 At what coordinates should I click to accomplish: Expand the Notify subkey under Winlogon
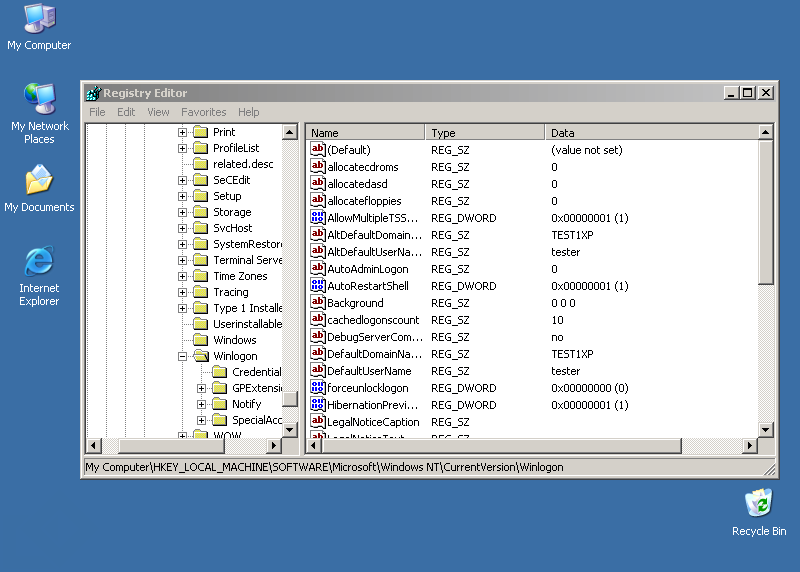(202, 404)
